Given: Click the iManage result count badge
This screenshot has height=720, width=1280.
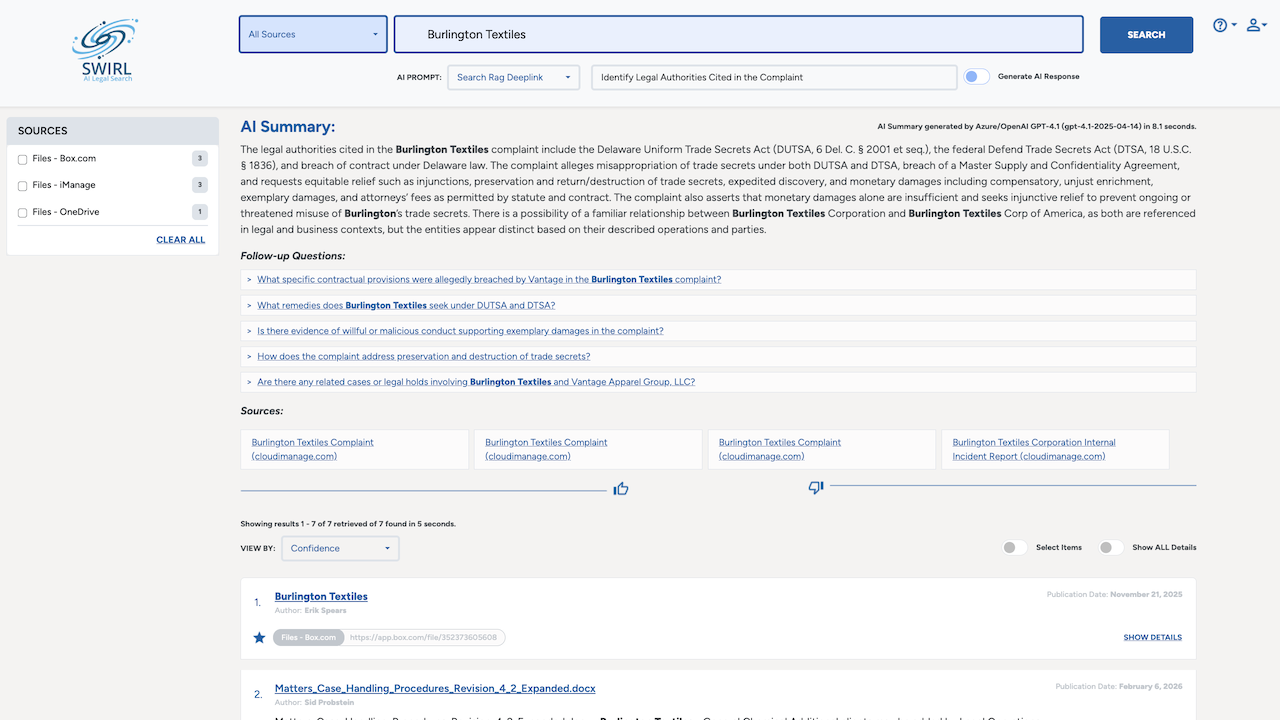Looking at the screenshot, I should pyautogui.click(x=200, y=185).
